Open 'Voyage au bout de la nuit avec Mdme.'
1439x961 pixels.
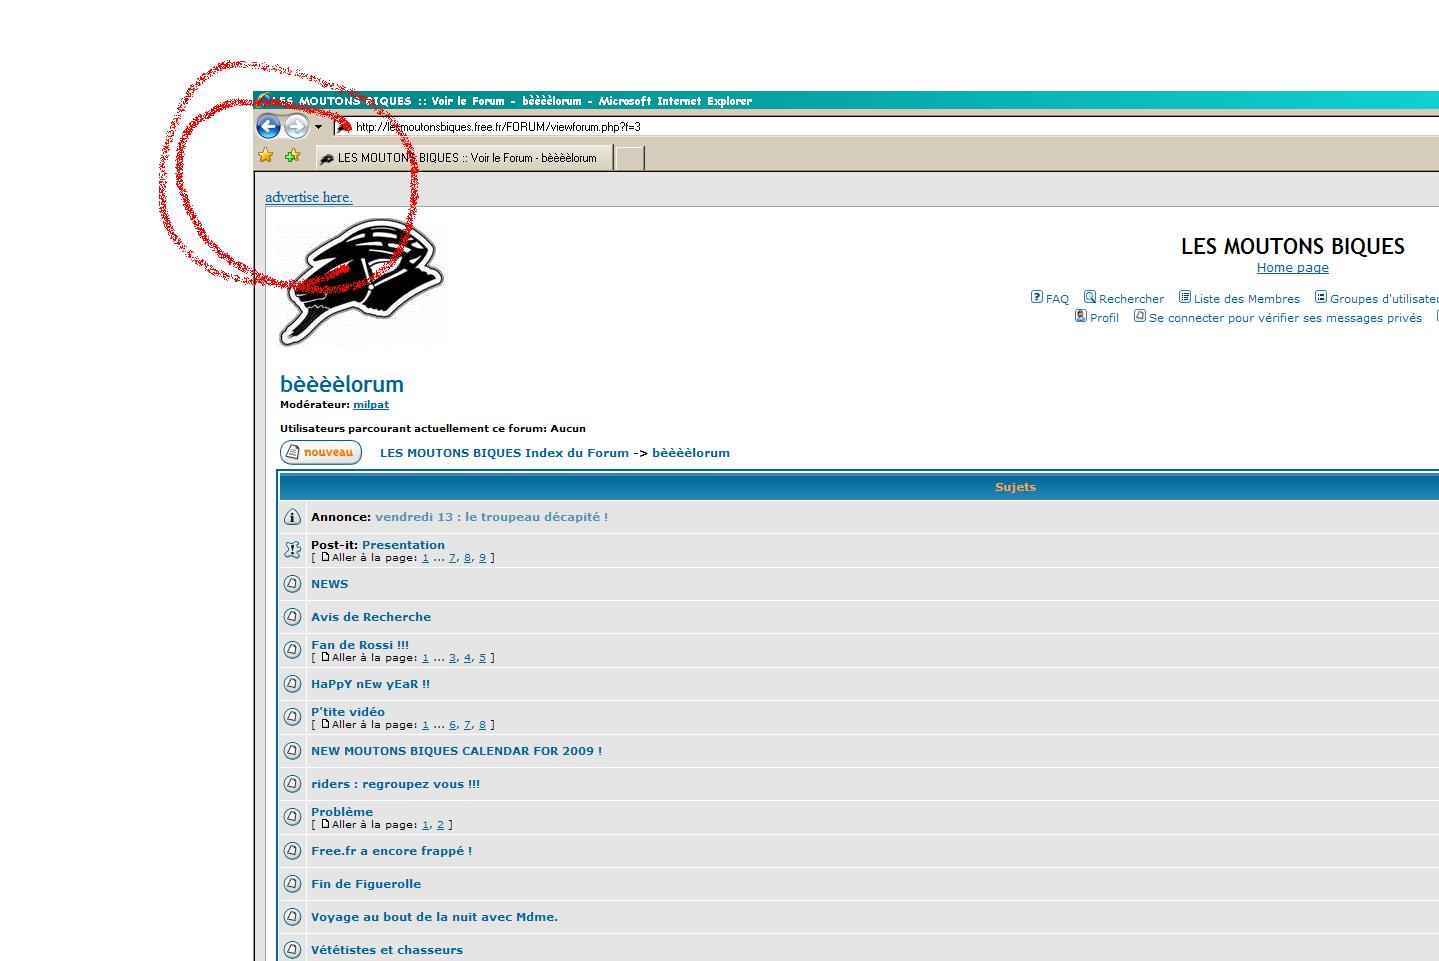pos(434,917)
